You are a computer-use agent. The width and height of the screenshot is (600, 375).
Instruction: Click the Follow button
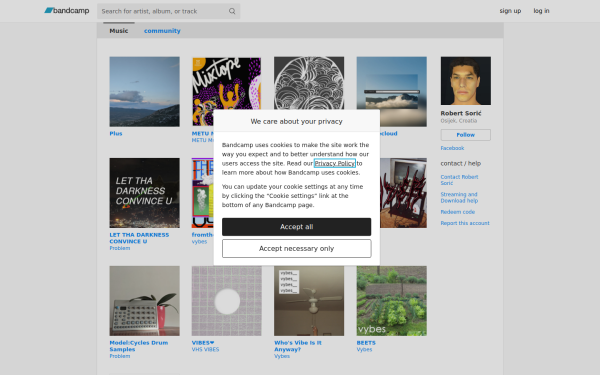click(465, 135)
